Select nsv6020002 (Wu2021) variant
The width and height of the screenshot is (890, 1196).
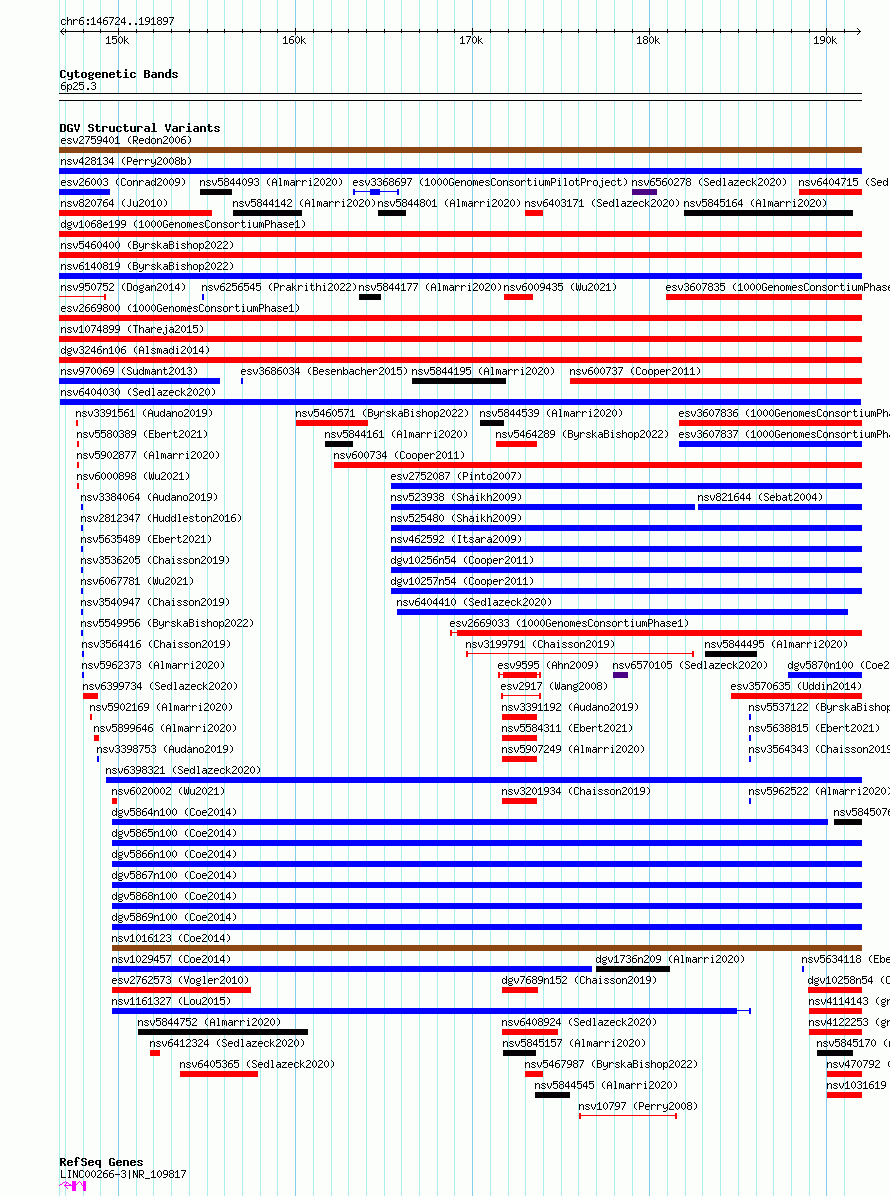pos(168,791)
